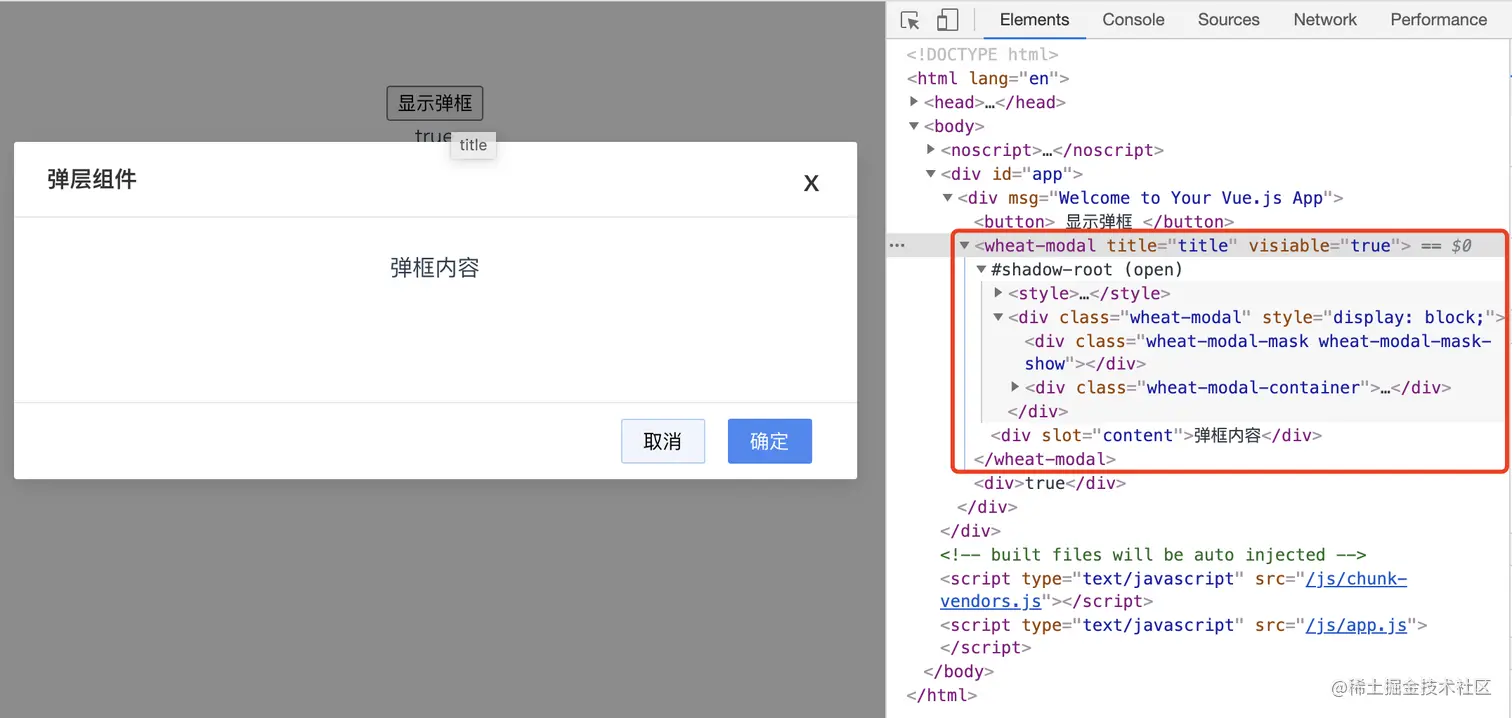Image resolution: width=1512 pixels, height=718 pixels.
Task: Select the <div>true</div> row
Action: click(x=1050, y=483)
